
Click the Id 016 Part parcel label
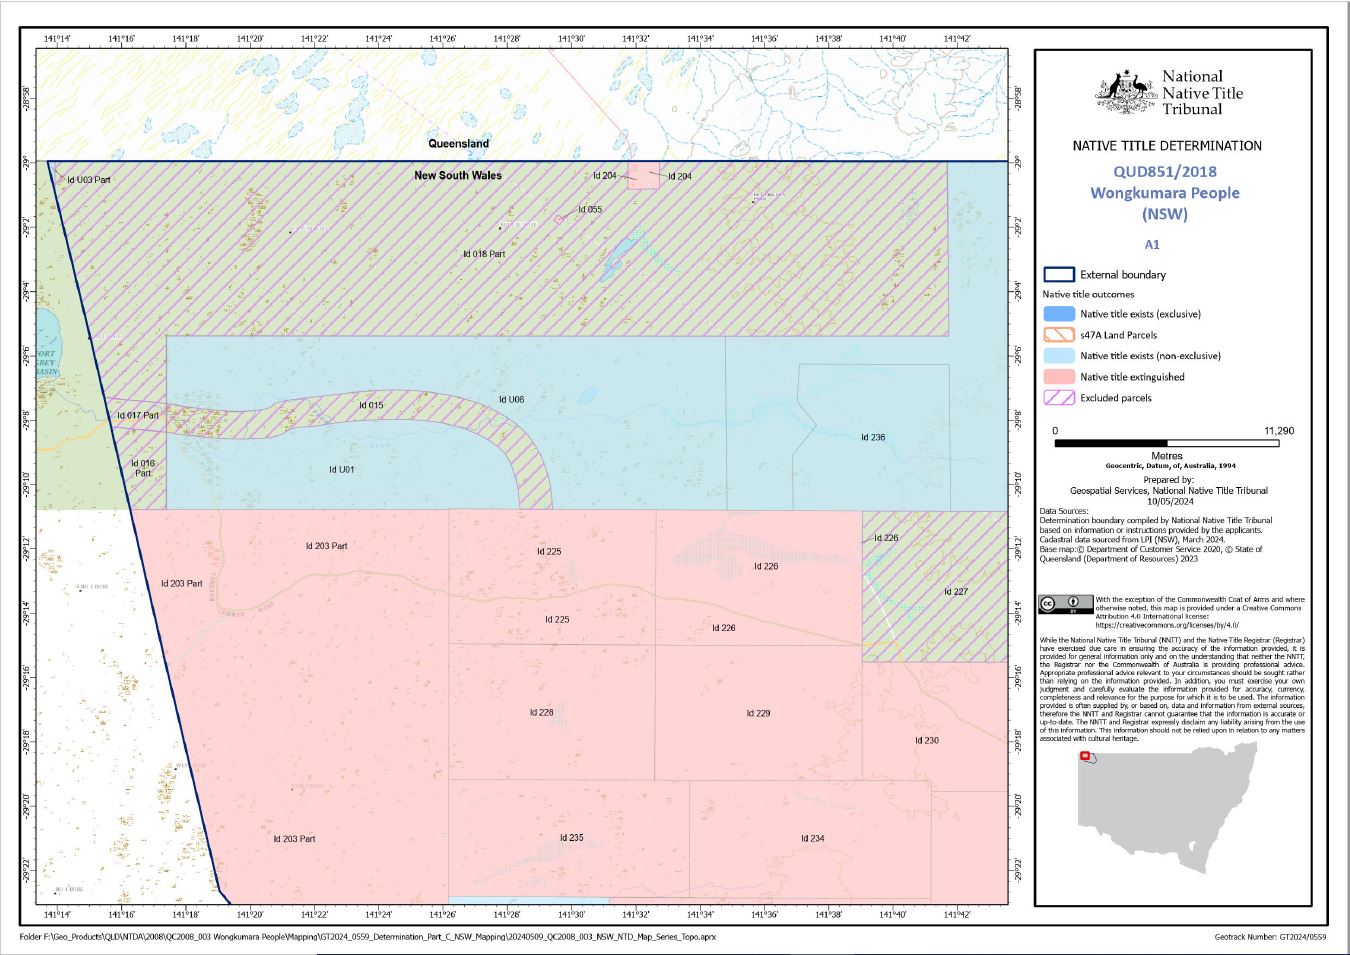pos(143,468)
